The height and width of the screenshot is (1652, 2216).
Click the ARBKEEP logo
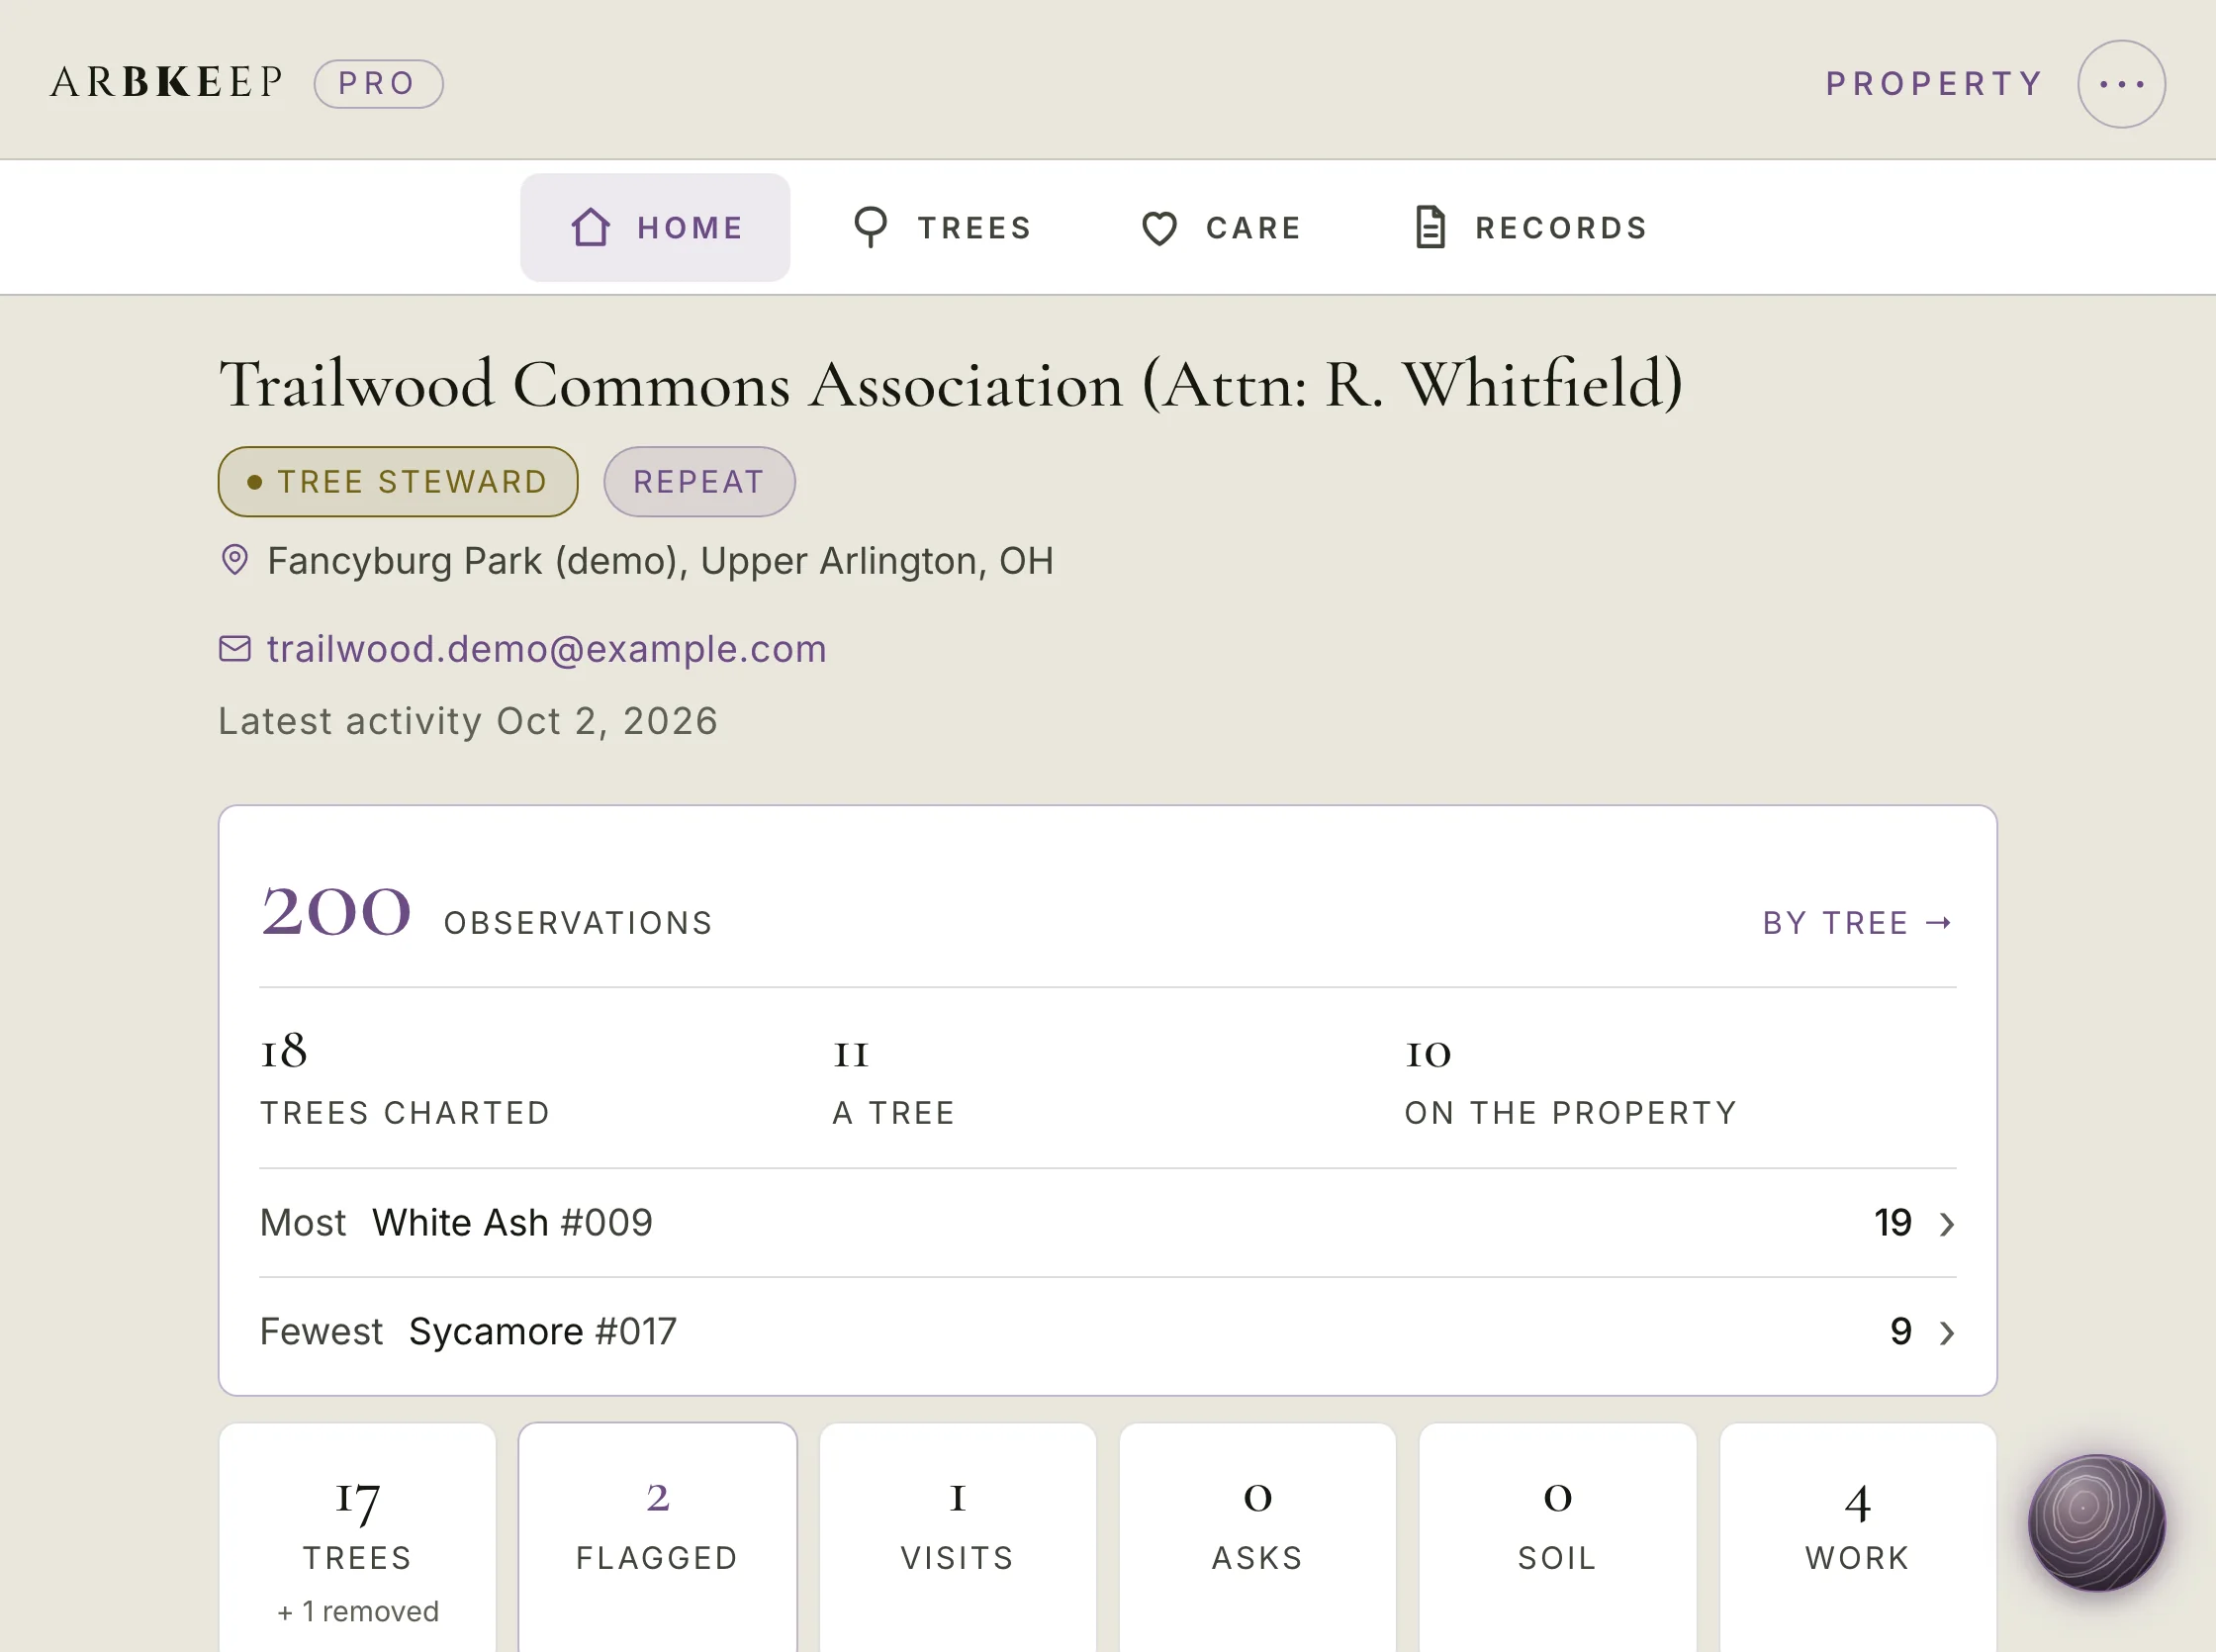coord(167,83)
